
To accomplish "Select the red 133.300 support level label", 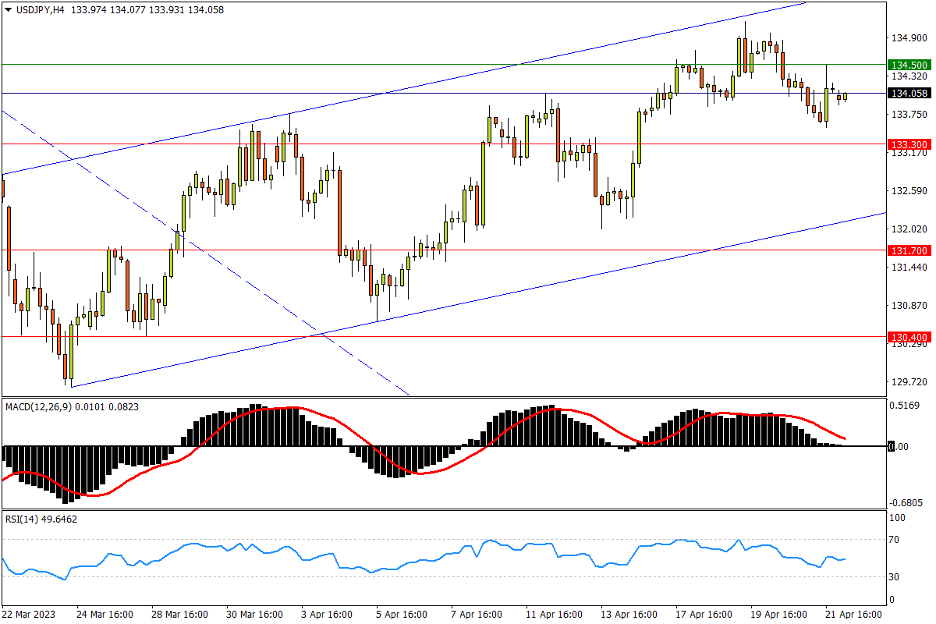I will (x=909, y=145).
